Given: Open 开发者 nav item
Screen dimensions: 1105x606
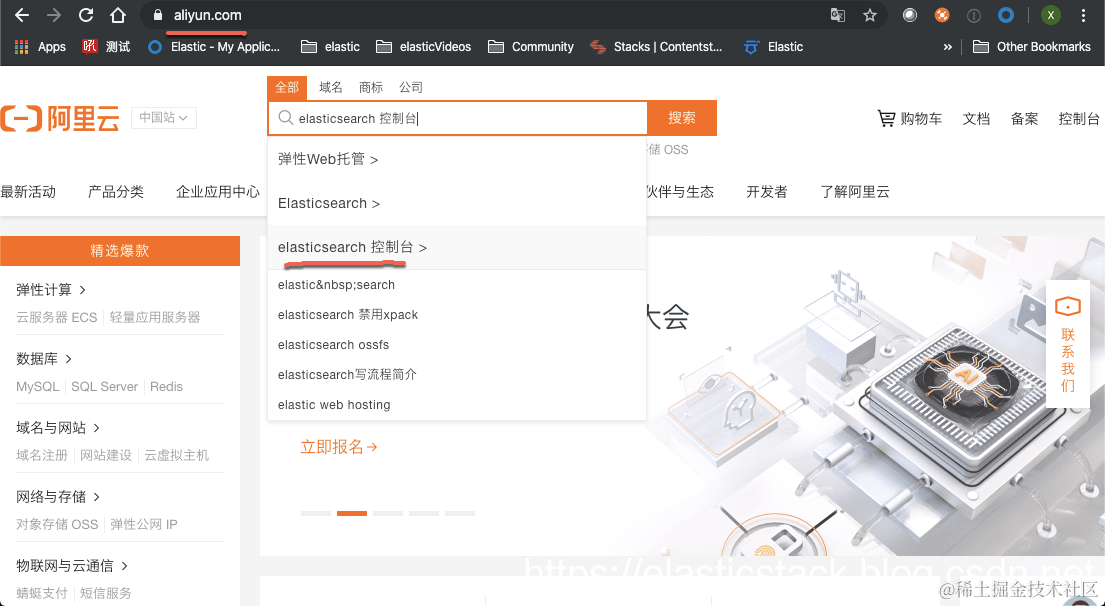Looking at the screenshot, I should [x=767, y=192].
